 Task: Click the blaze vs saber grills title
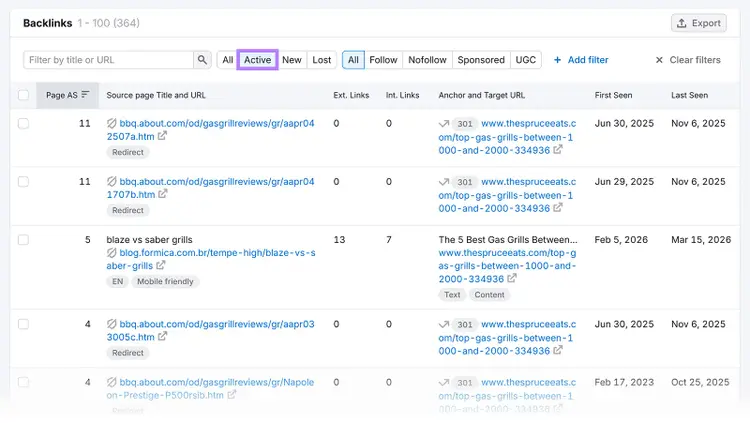149,240
